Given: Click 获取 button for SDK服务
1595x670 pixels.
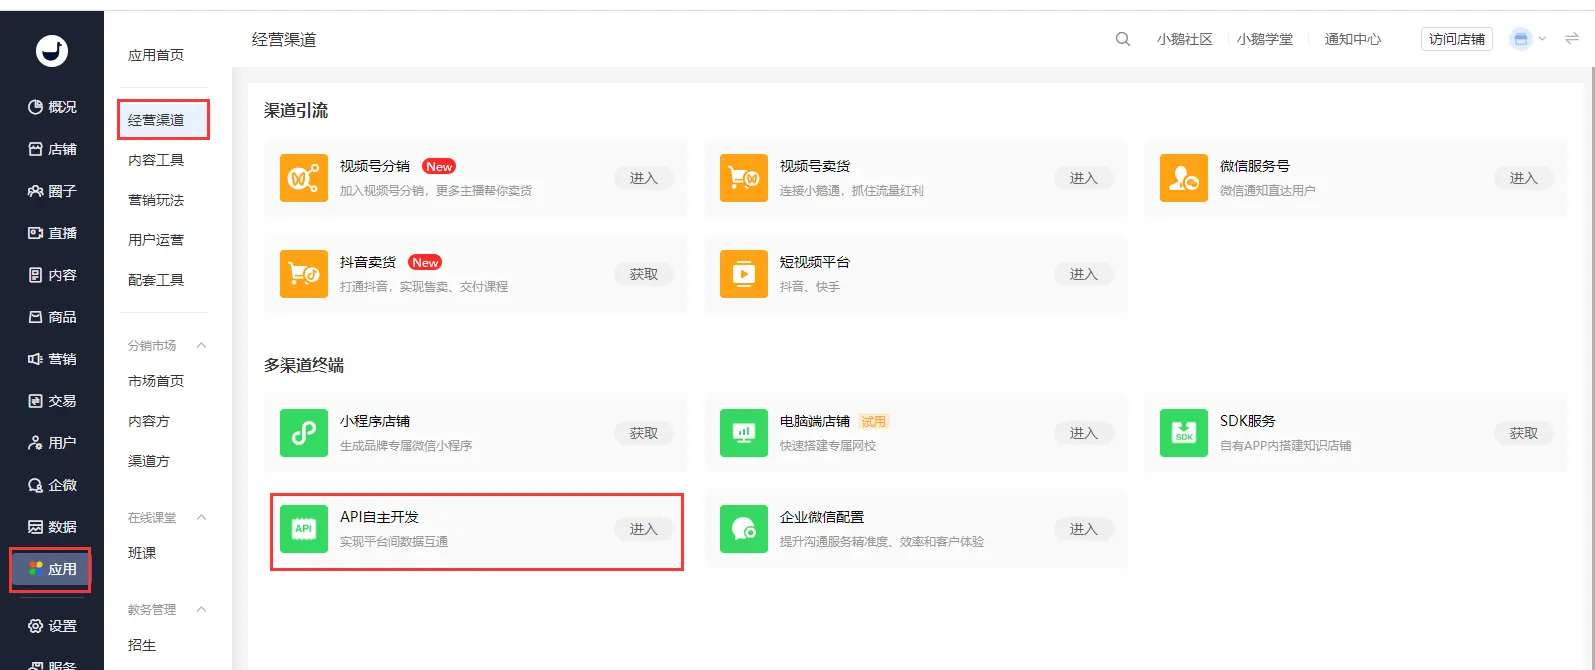Looking at the screenshot, I should 1524,433.
